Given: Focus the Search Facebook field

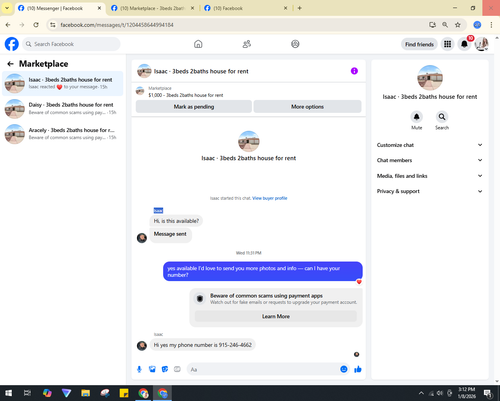Looking at the screenshot, I should coord(71,44).
